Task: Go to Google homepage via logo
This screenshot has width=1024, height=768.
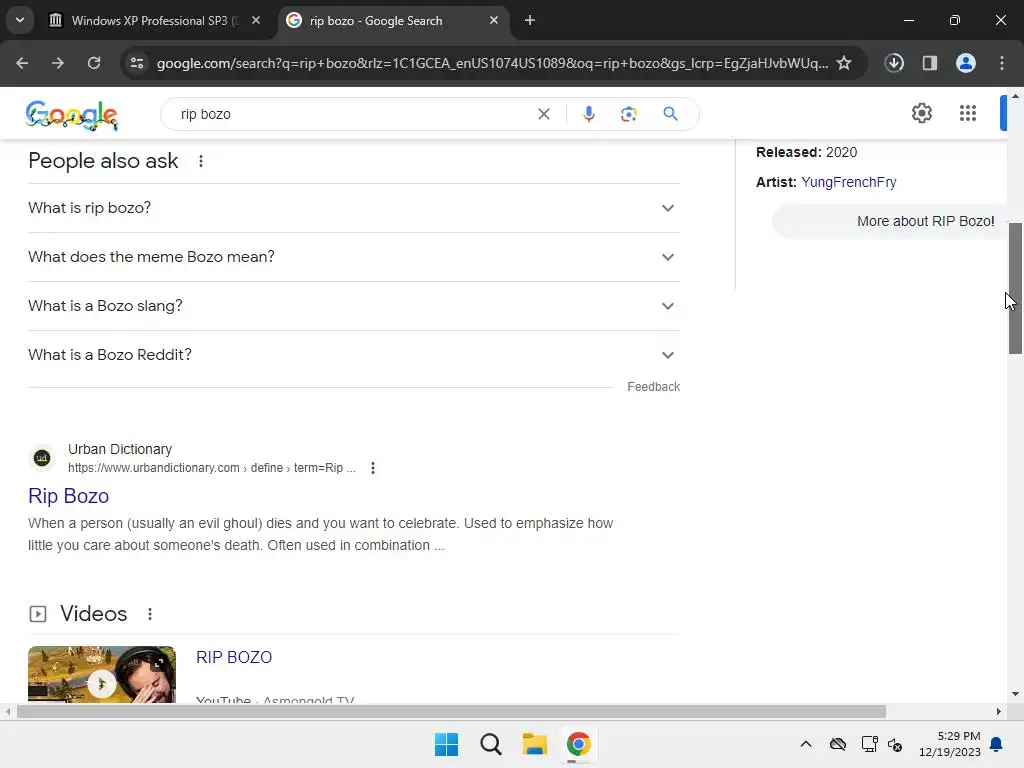Action: tap(72, 115)
